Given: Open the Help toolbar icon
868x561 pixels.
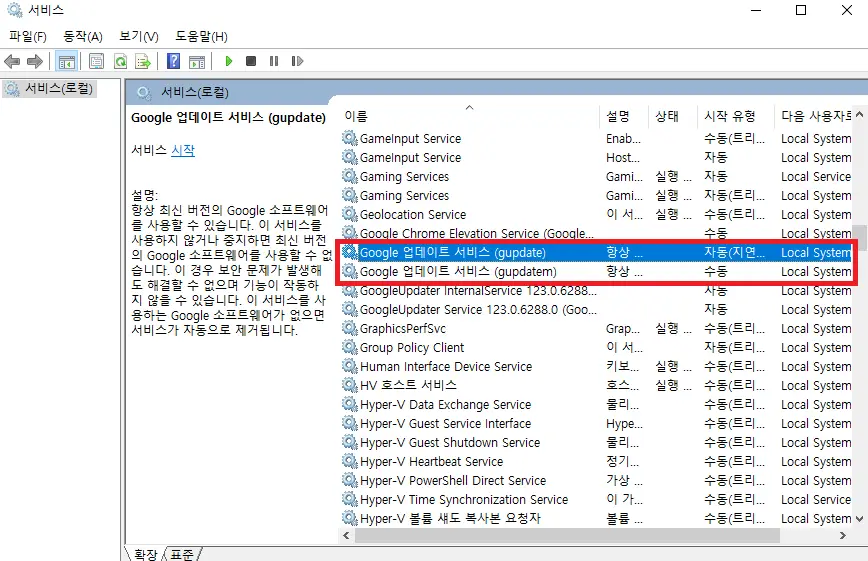Looking at the screenshot, I should pos(173,61).
